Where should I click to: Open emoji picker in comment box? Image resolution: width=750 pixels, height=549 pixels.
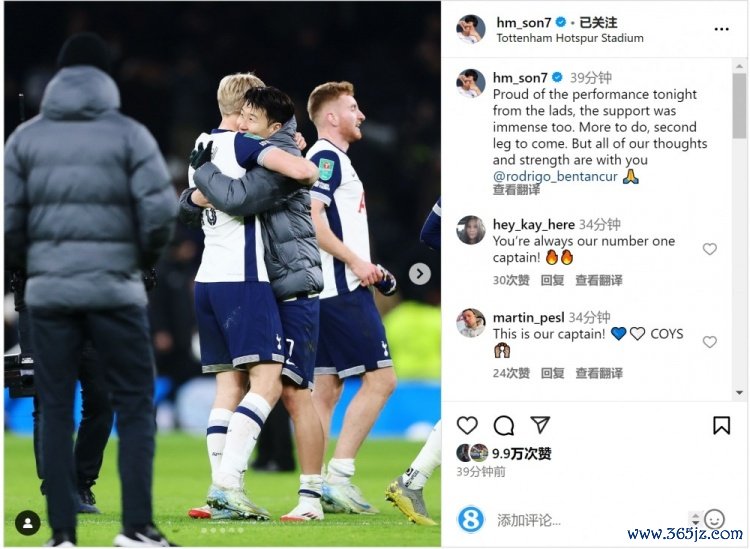click(x=714, y=519)
